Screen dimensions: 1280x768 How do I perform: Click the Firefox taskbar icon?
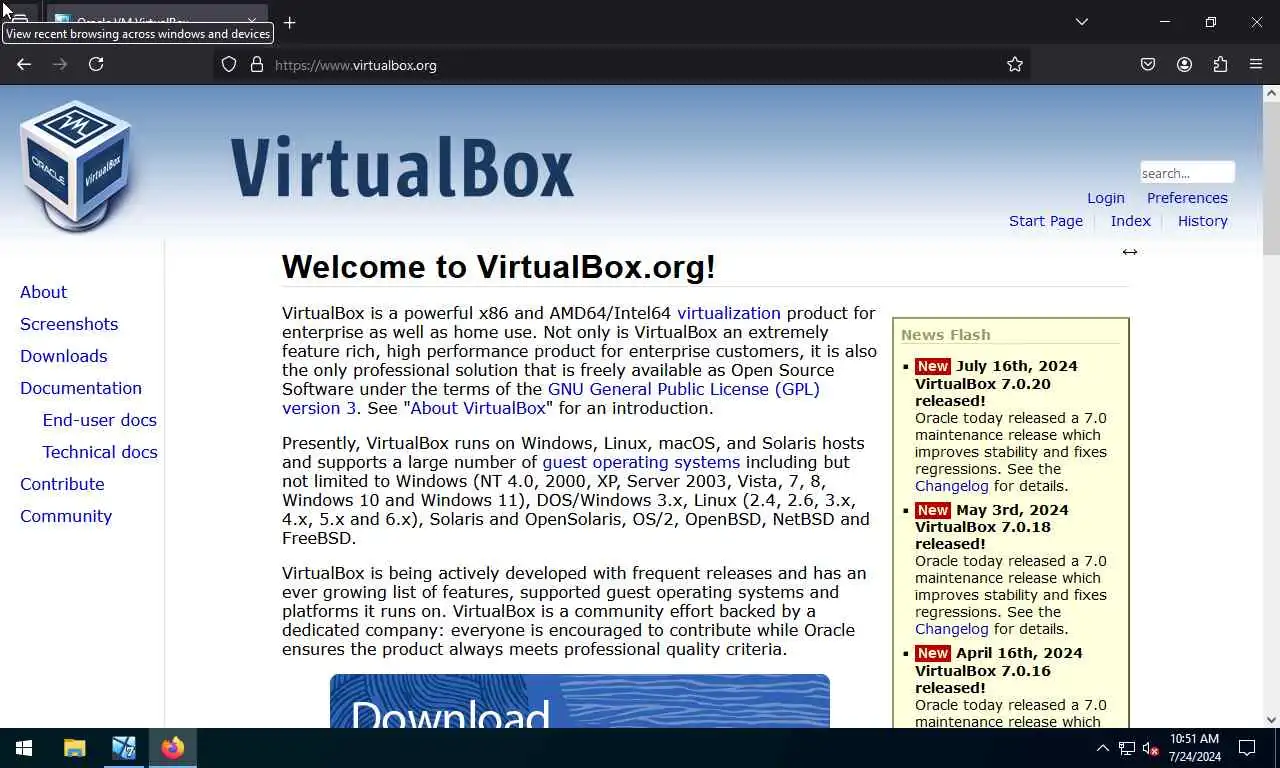pos(173,748)
